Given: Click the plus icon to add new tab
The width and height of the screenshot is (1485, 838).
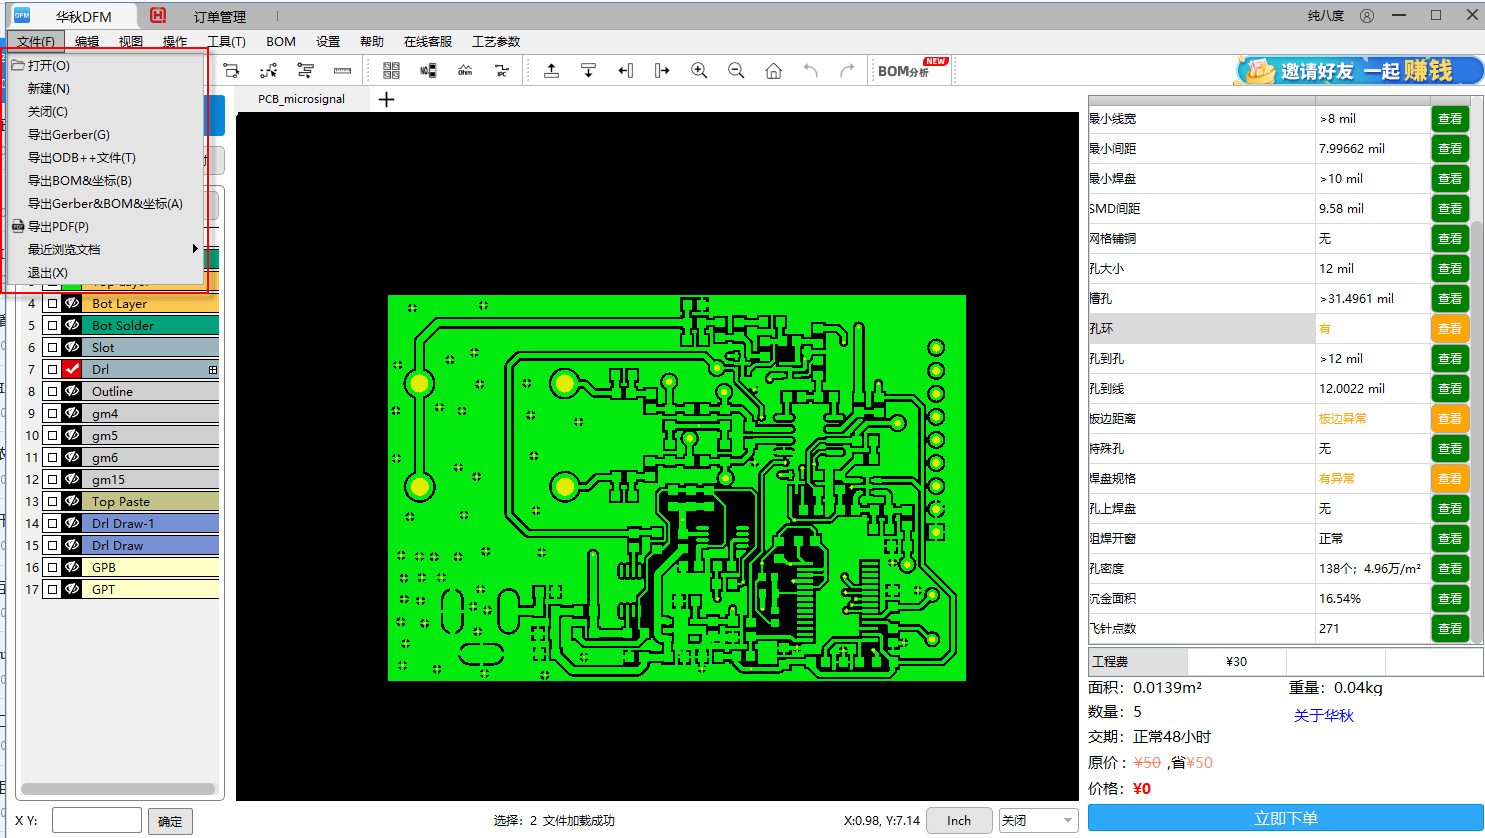Looking at the screenshot, I should pyautogui.click(x=387, y=99).
